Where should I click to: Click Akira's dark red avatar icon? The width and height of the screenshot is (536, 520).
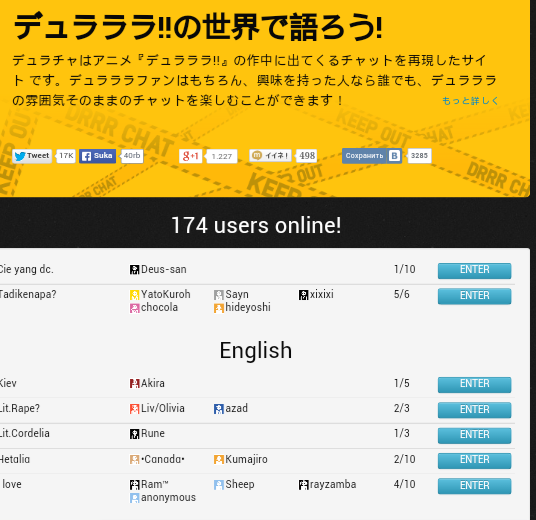click(135, 384)
